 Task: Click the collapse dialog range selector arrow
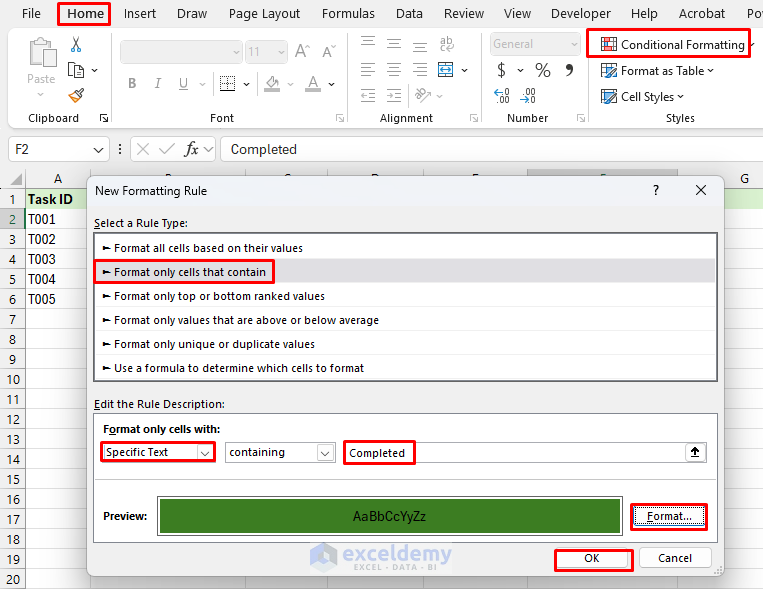coord(695,452)
